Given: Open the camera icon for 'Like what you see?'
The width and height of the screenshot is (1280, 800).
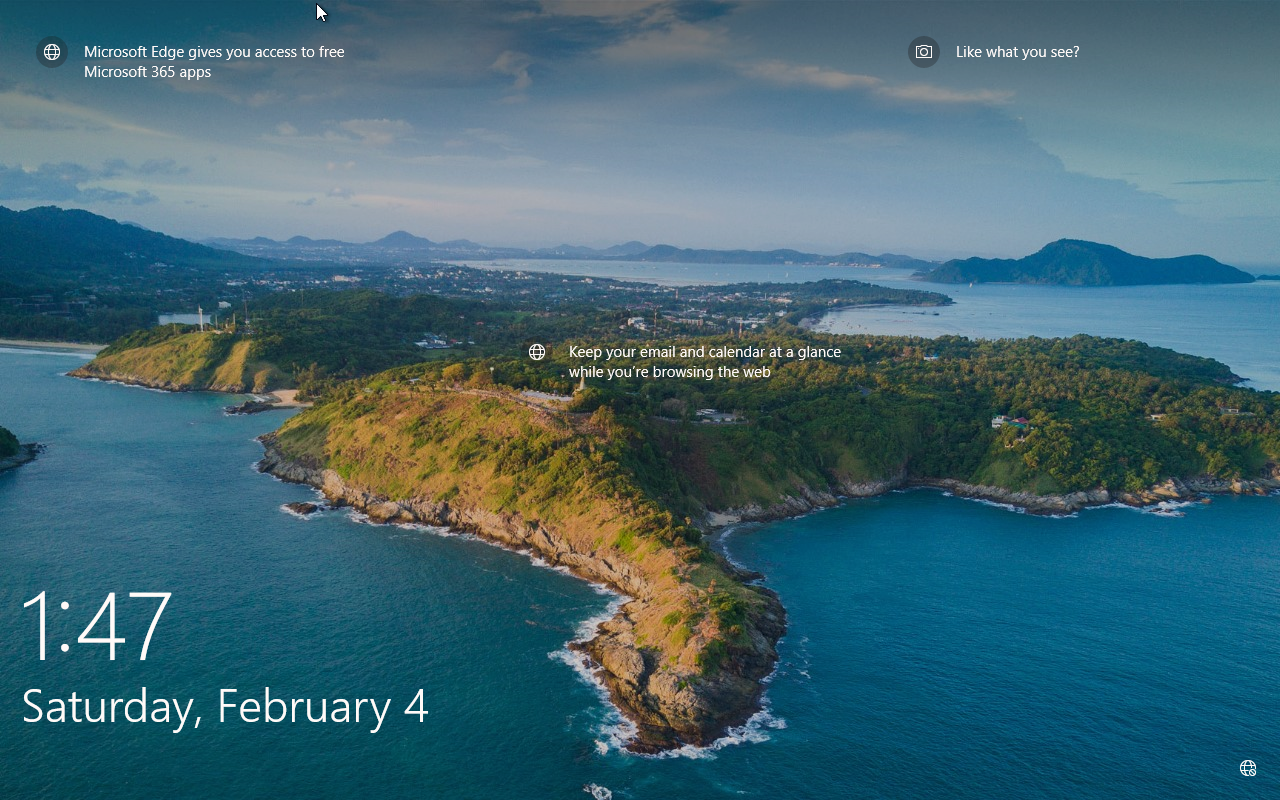Looking at the screenshot, I should tap(924, 52).
